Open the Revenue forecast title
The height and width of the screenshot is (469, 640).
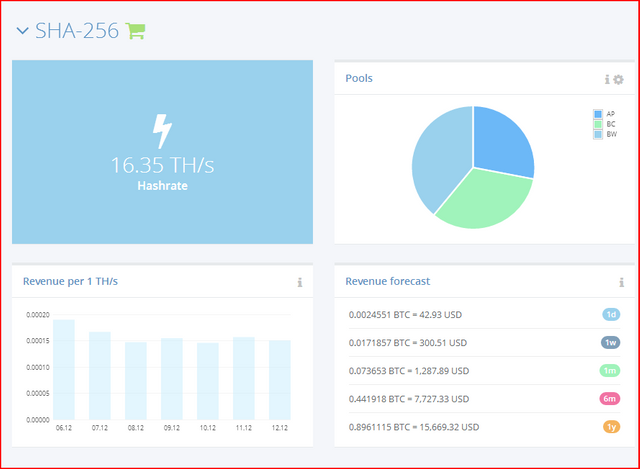point(388,281)
